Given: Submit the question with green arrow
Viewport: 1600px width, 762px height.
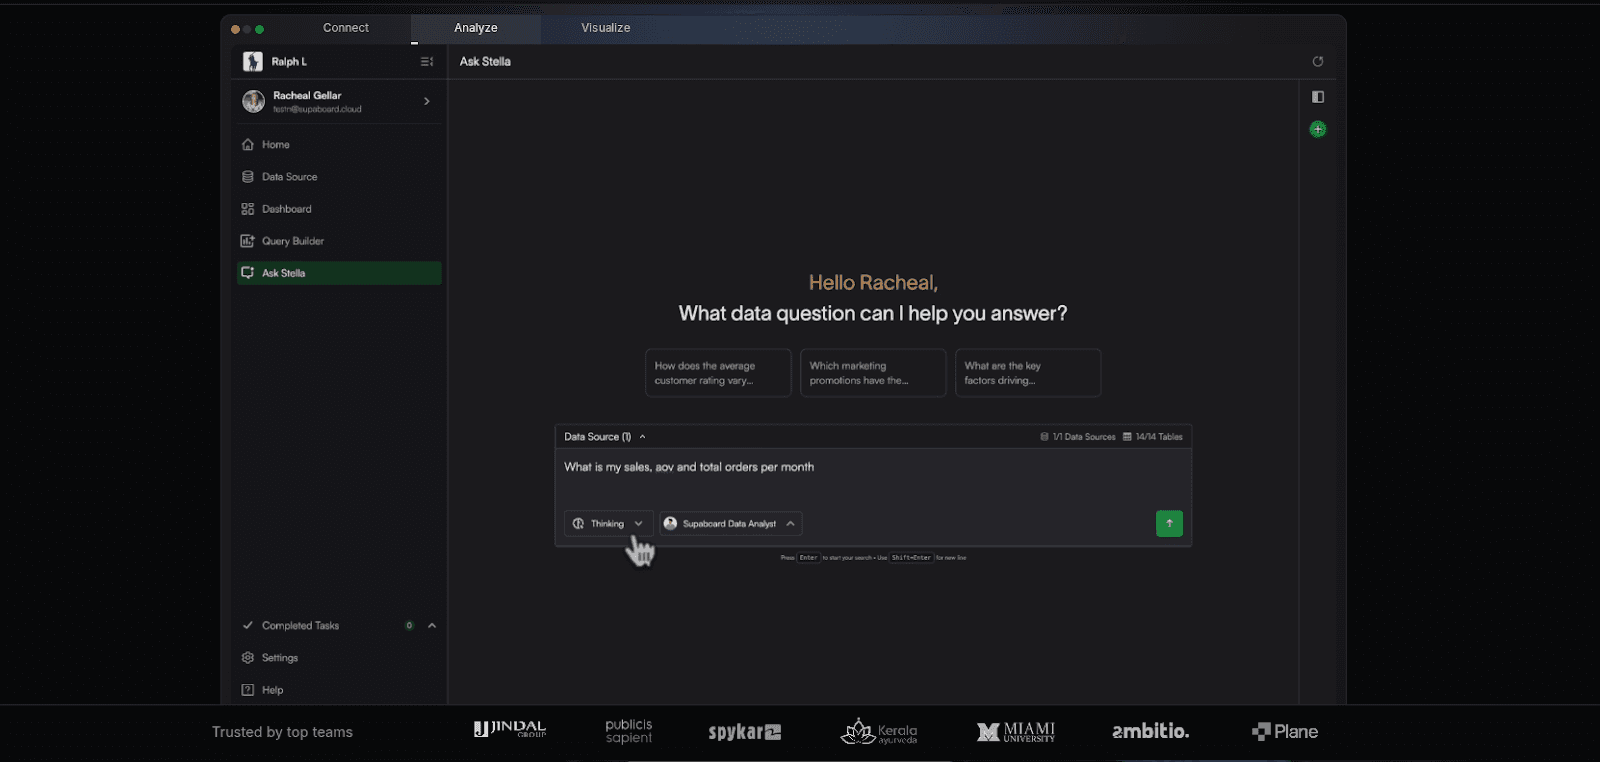Looking at the screenshot, I should click(1169, 524).
